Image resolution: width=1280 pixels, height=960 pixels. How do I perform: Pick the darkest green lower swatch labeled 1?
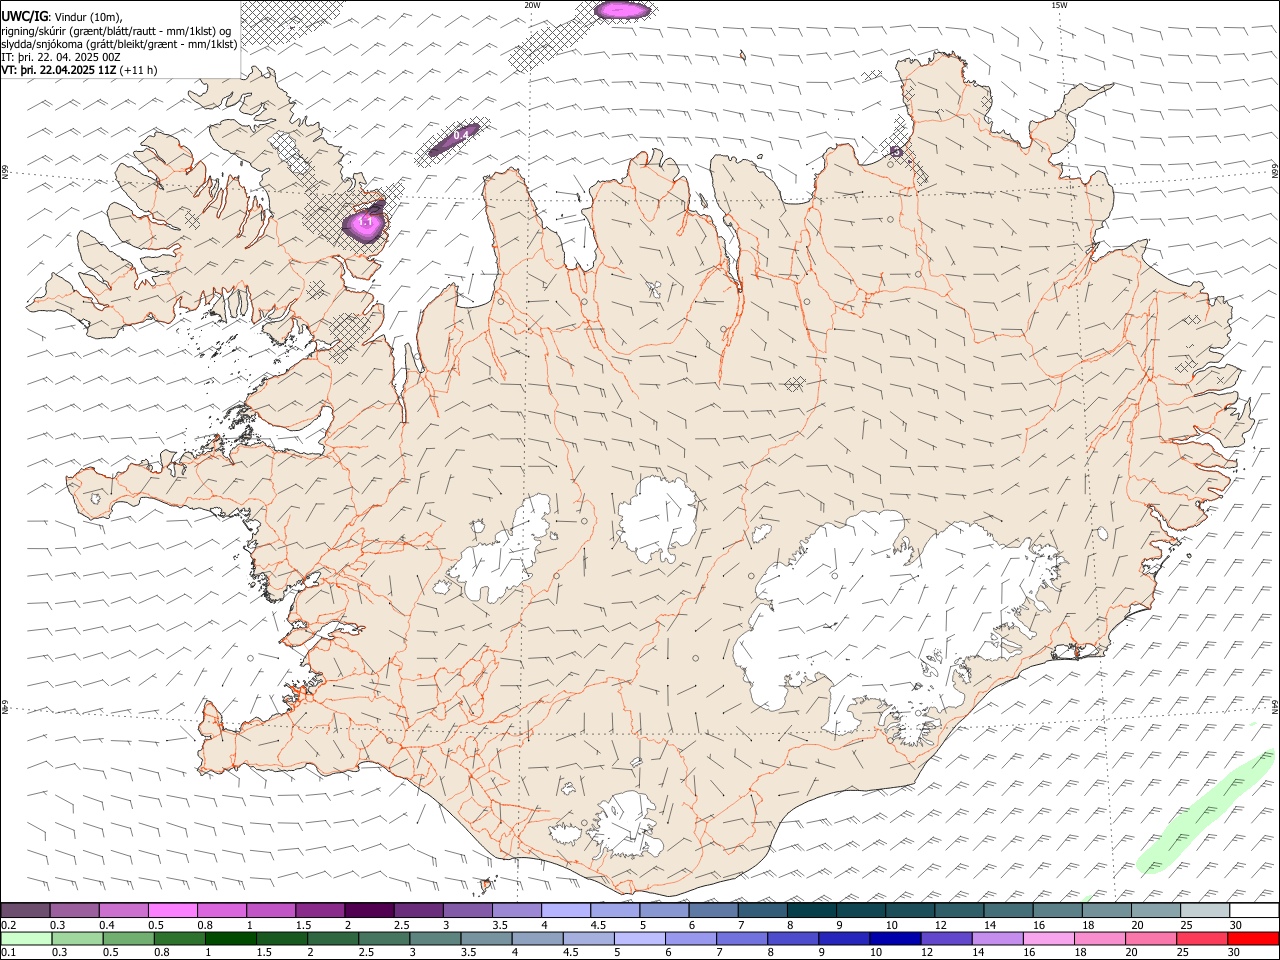[230, 939]
